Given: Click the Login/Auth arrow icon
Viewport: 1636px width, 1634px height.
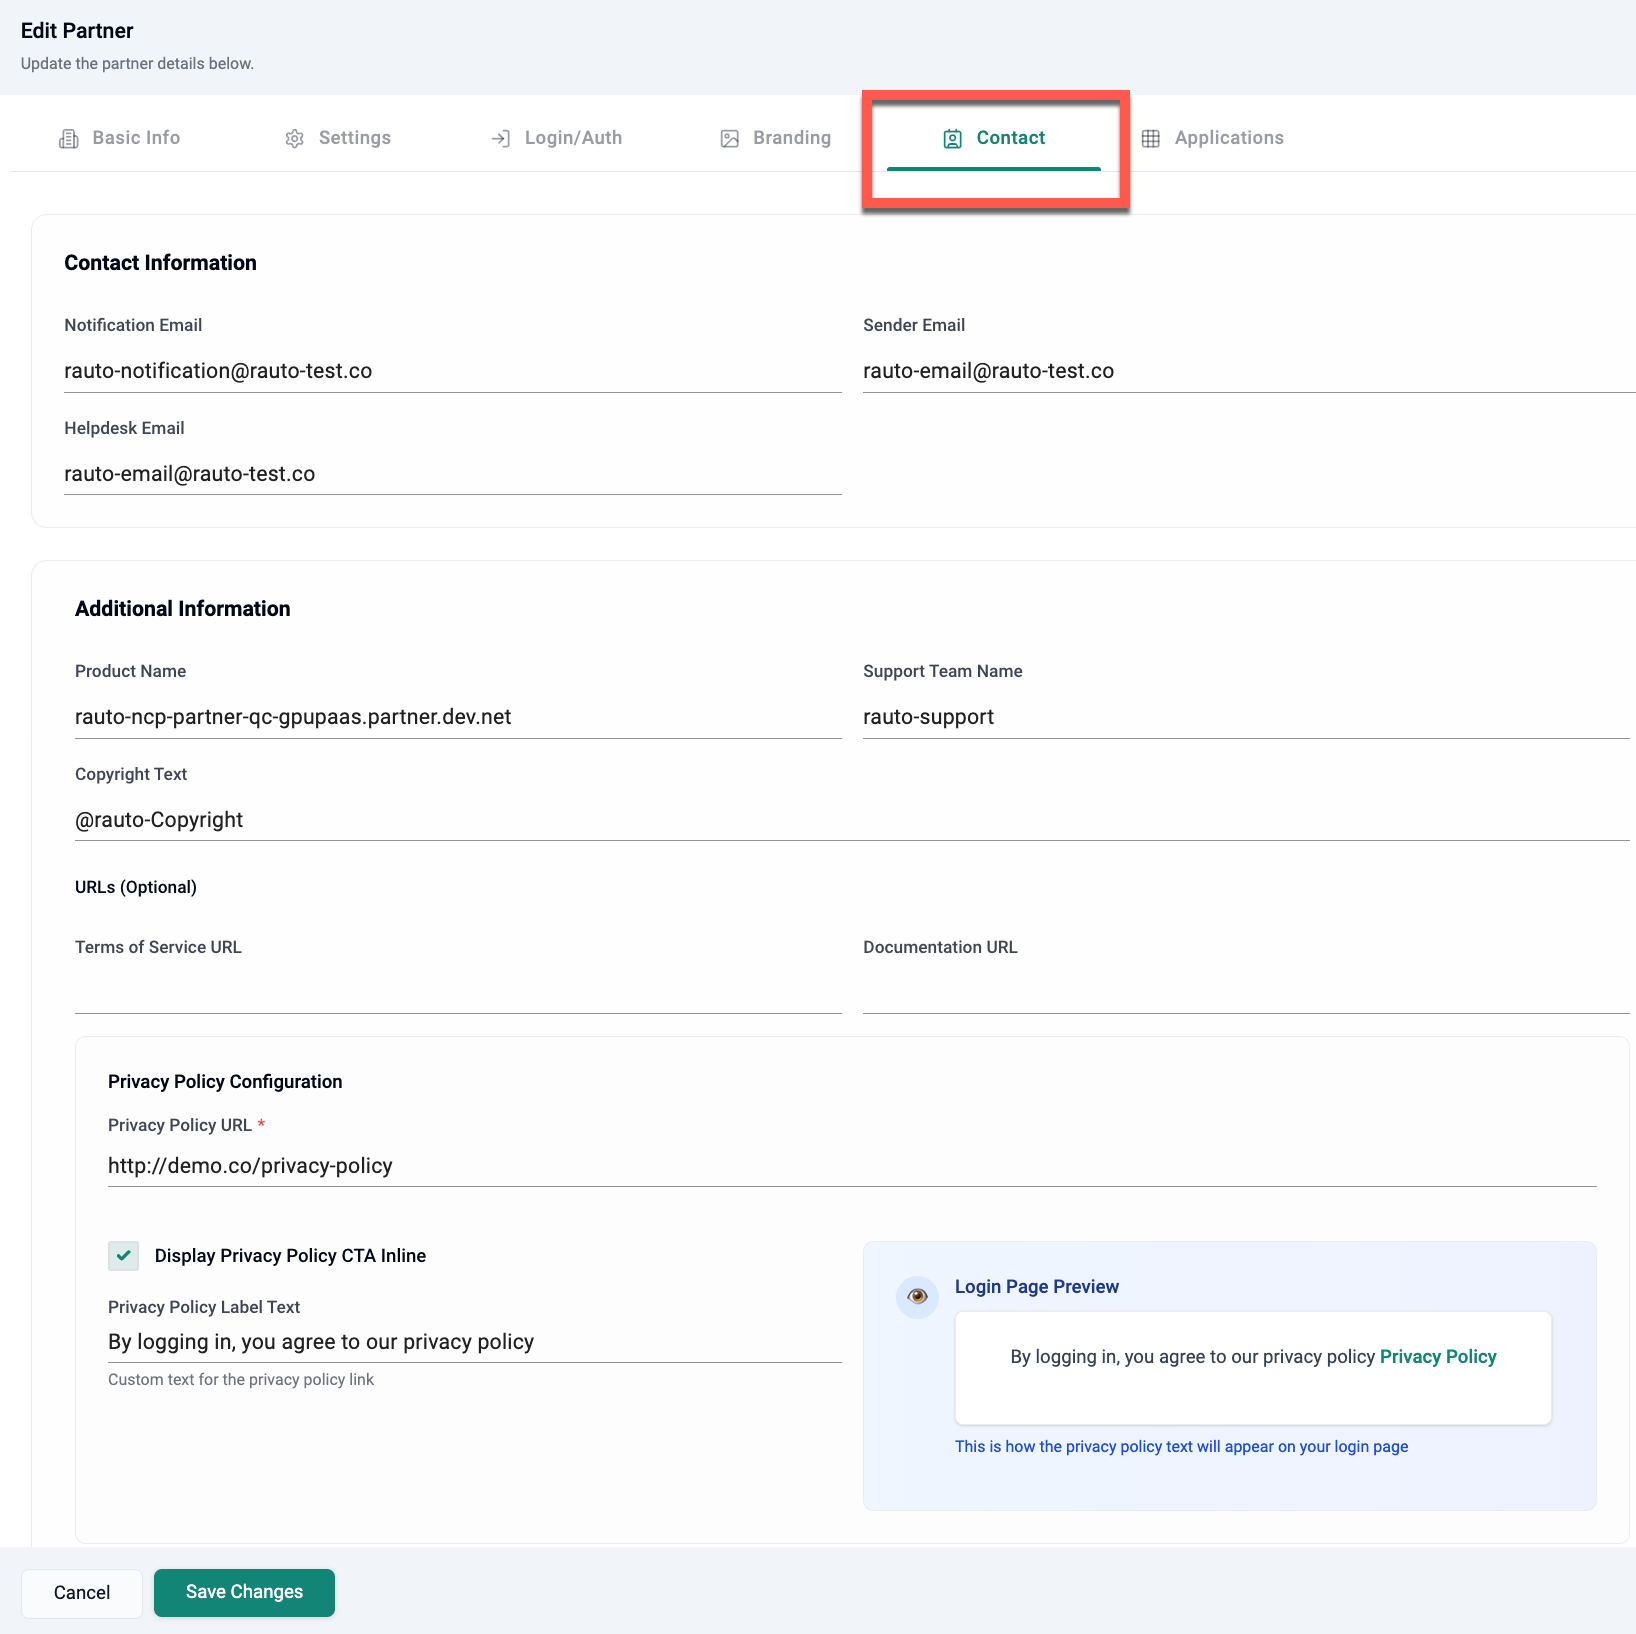Looking at the screenshot, I should click(x=501, y=139).
